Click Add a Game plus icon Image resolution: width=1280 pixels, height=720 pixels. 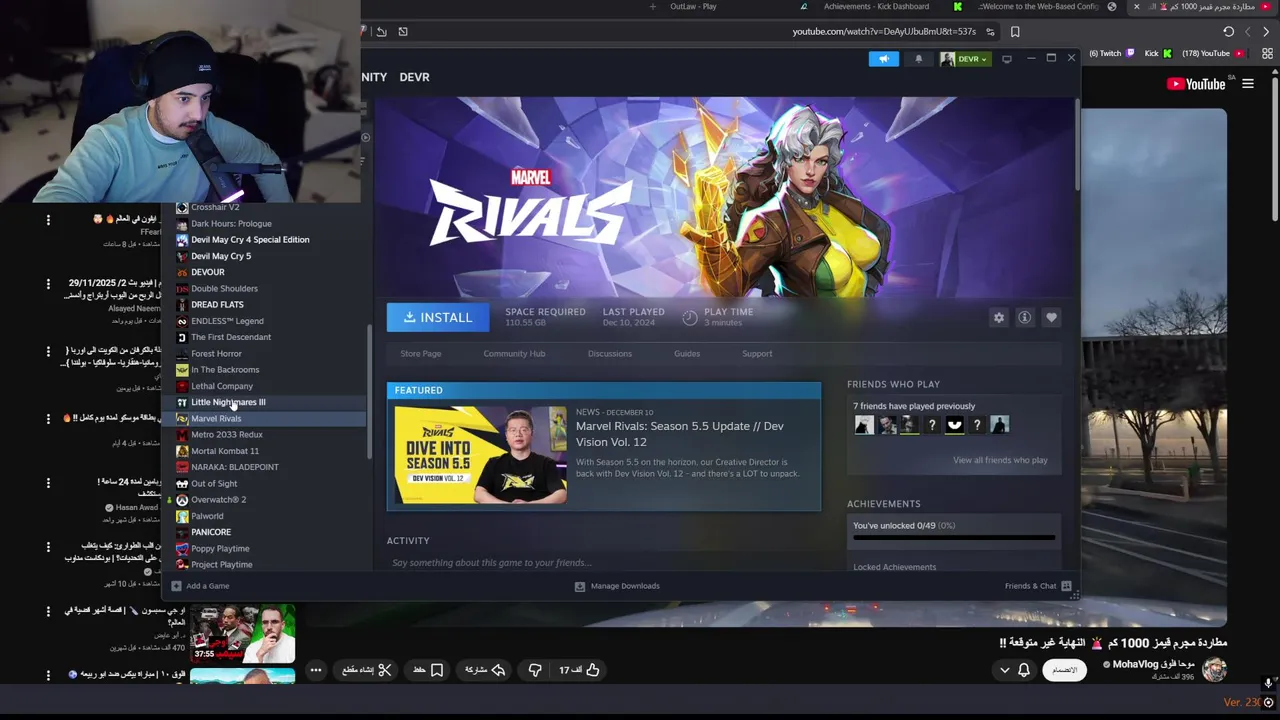click(176, 586)
